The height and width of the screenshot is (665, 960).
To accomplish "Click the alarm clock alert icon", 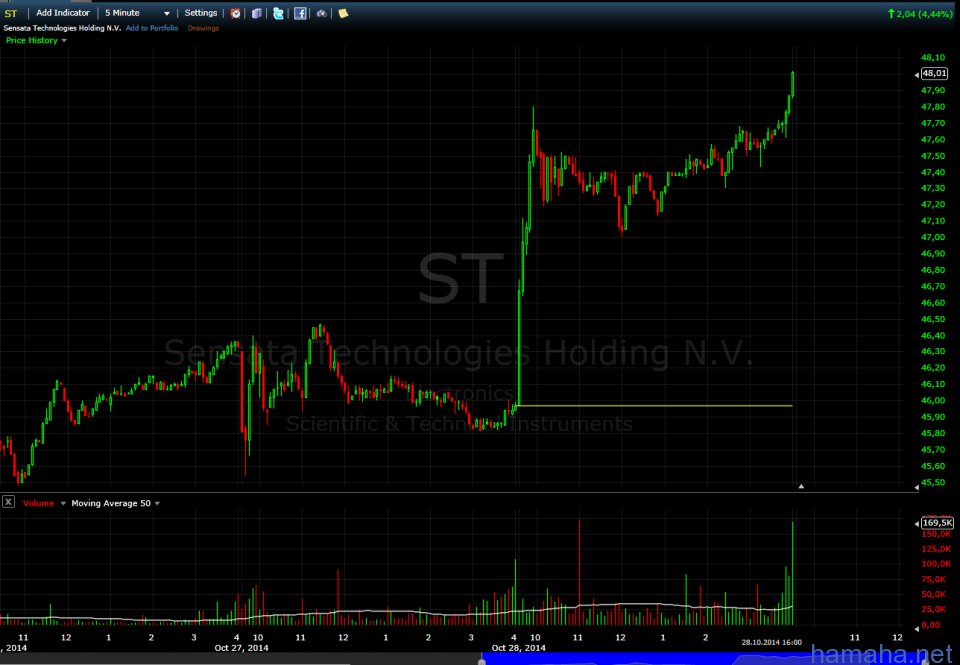I will click(235, 13).
